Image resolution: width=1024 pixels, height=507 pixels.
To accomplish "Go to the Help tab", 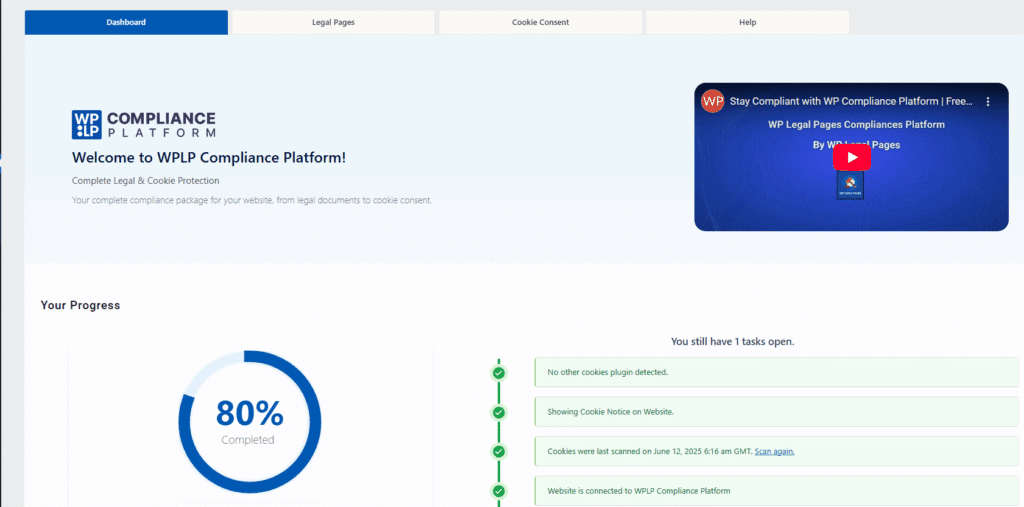I will click(747, 22).
